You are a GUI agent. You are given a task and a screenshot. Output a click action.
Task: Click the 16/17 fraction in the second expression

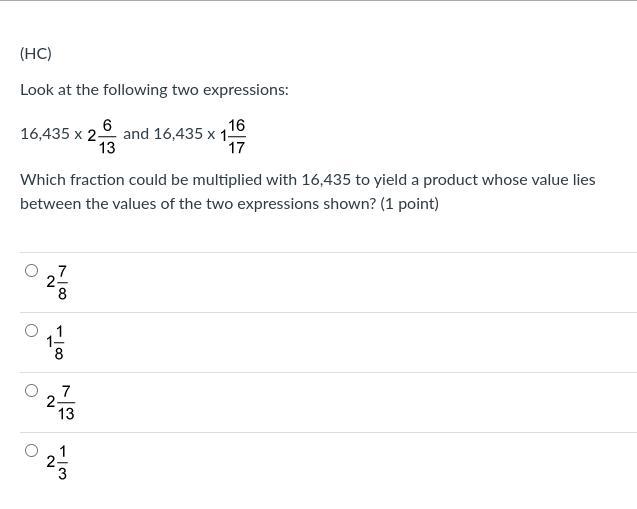236,136
